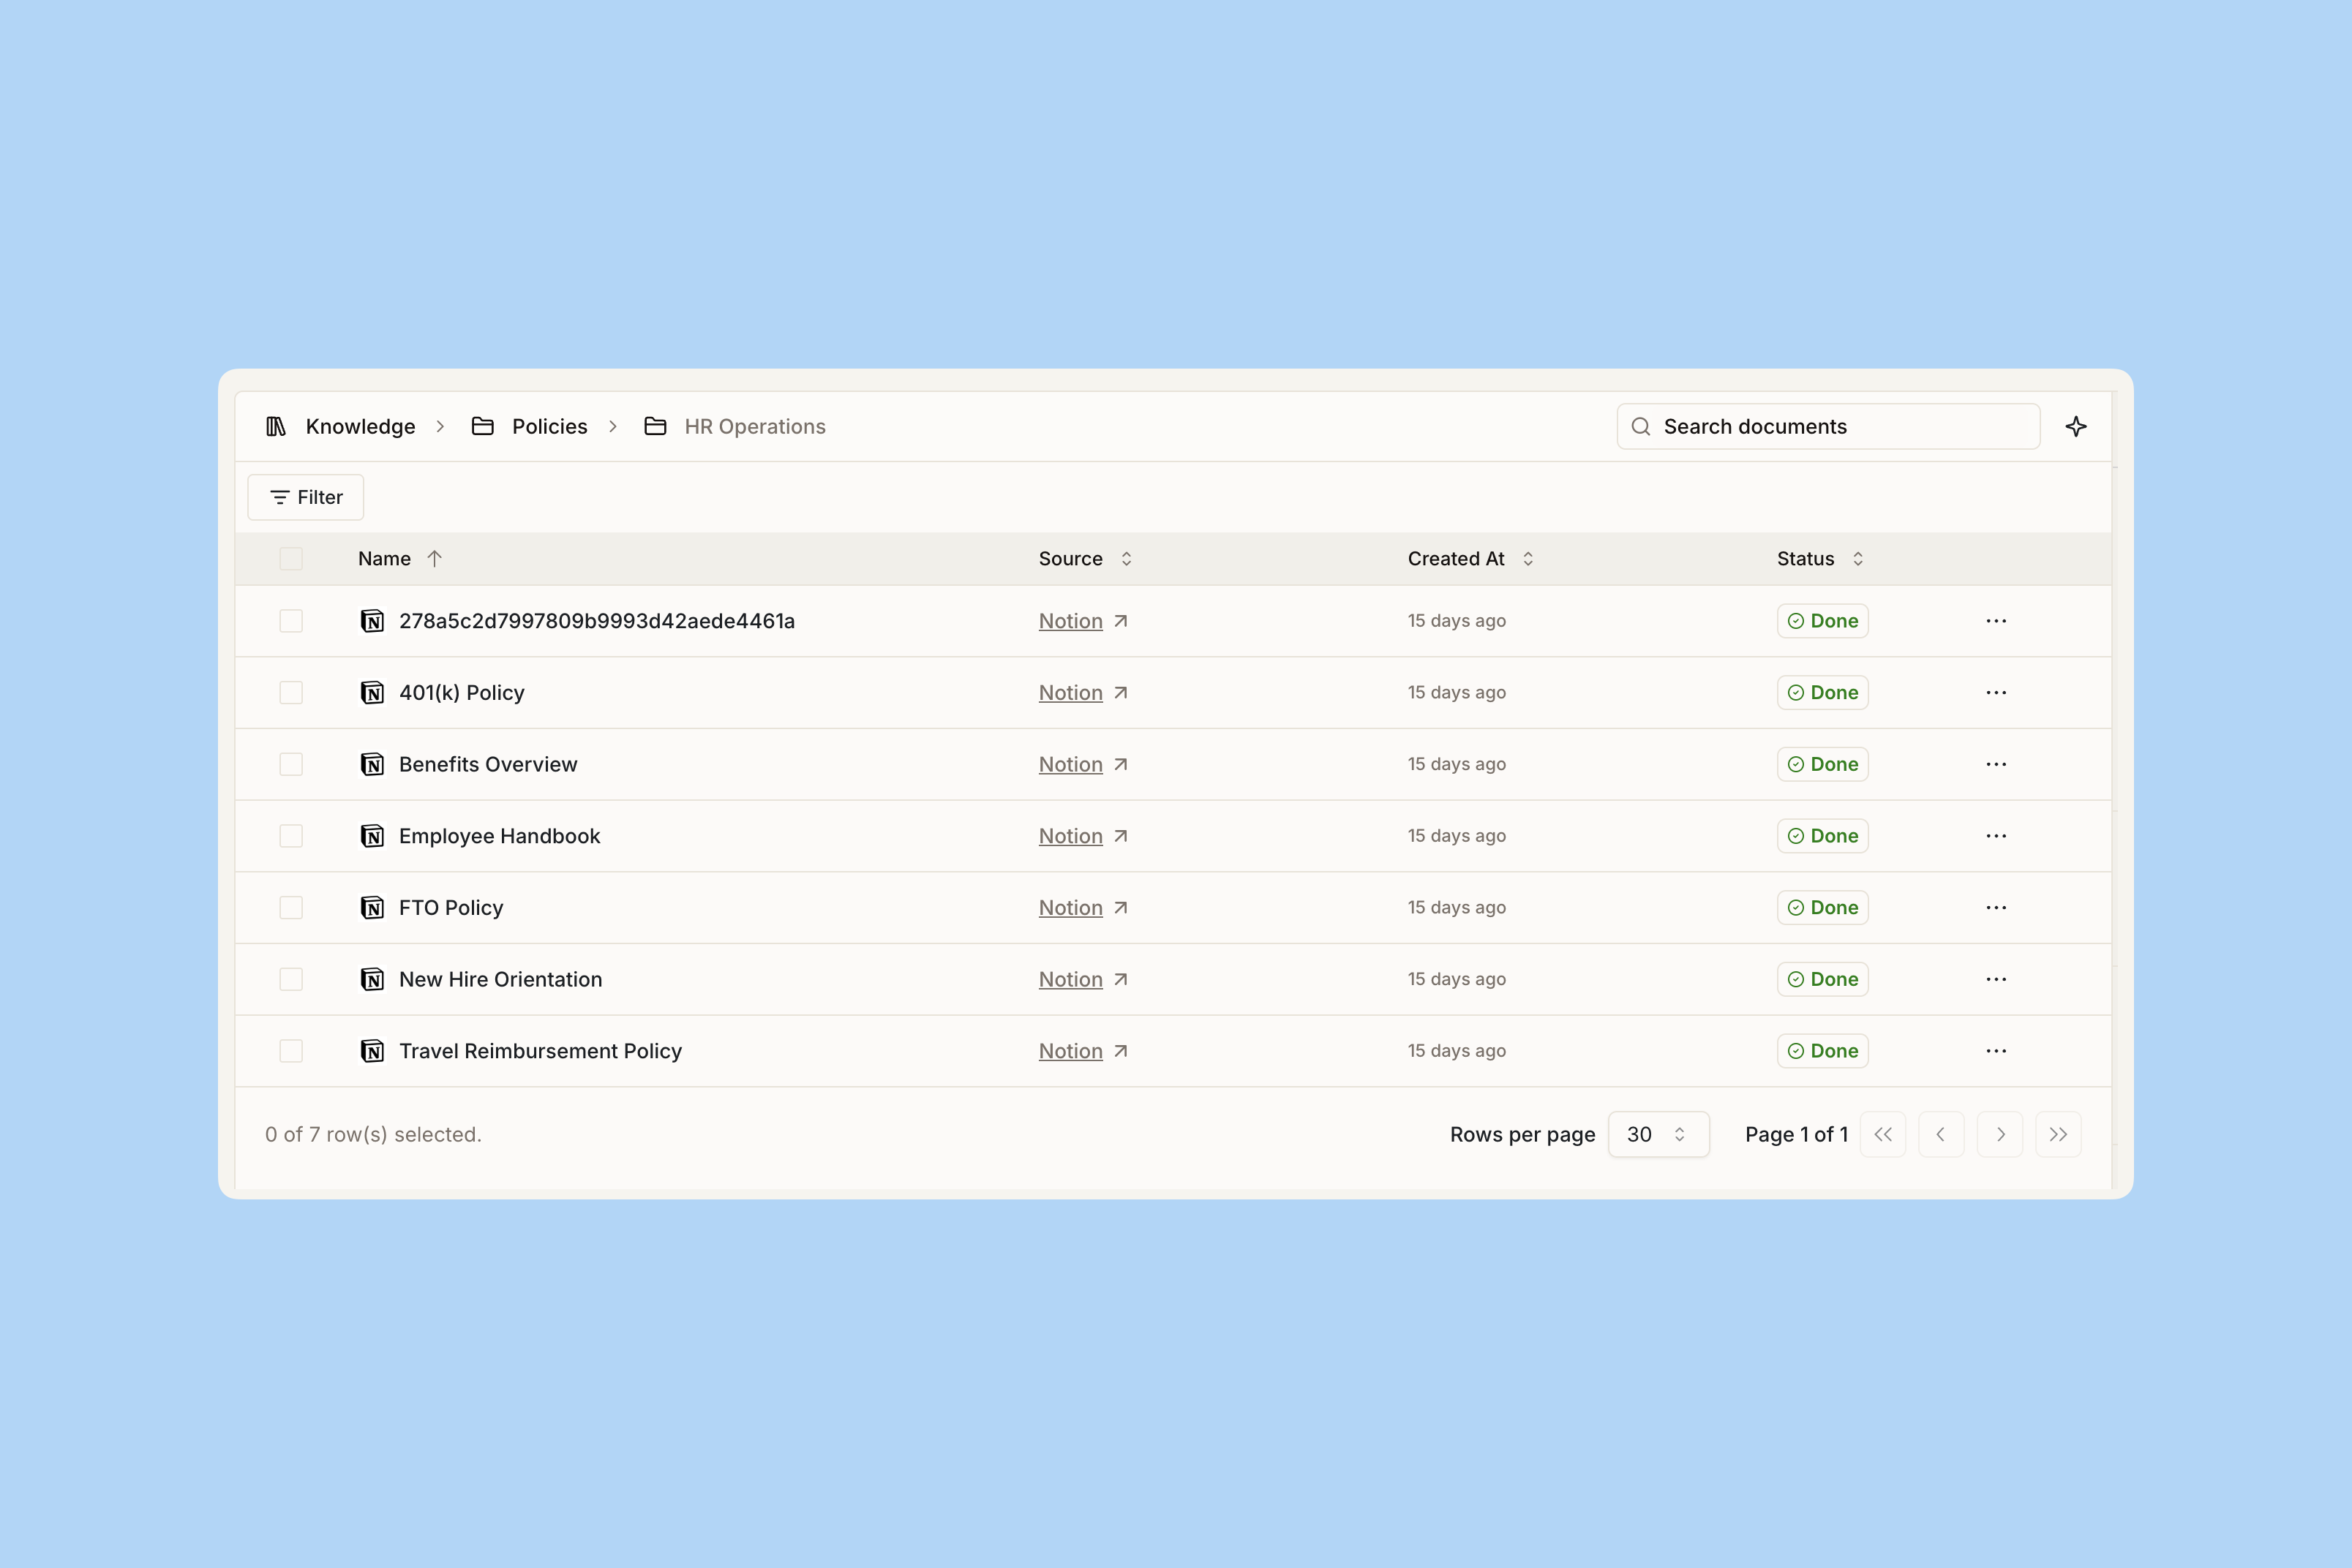Screen dimensions: 2352x1568
Task: Click the next page chevron icon
Action: pos(2000,1134)
